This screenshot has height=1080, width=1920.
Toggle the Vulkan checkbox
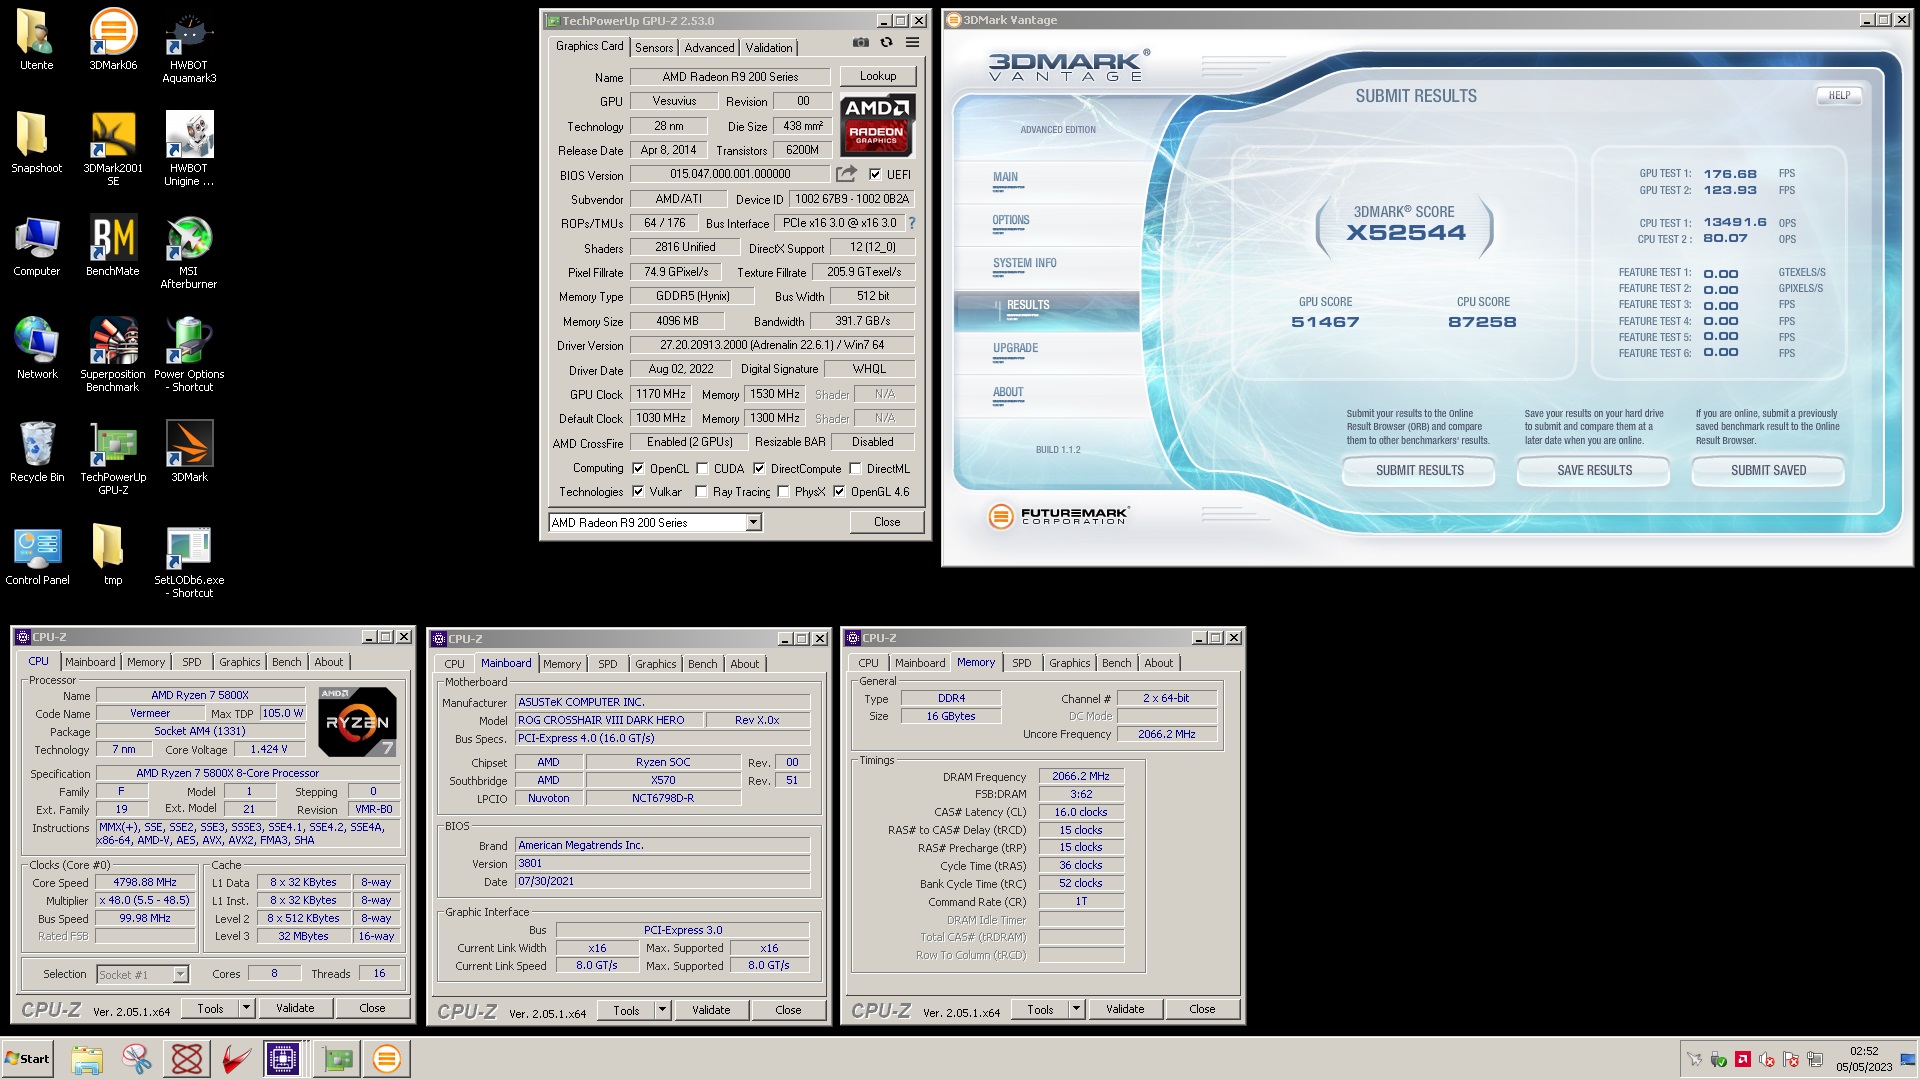click(x=638, y=492)
